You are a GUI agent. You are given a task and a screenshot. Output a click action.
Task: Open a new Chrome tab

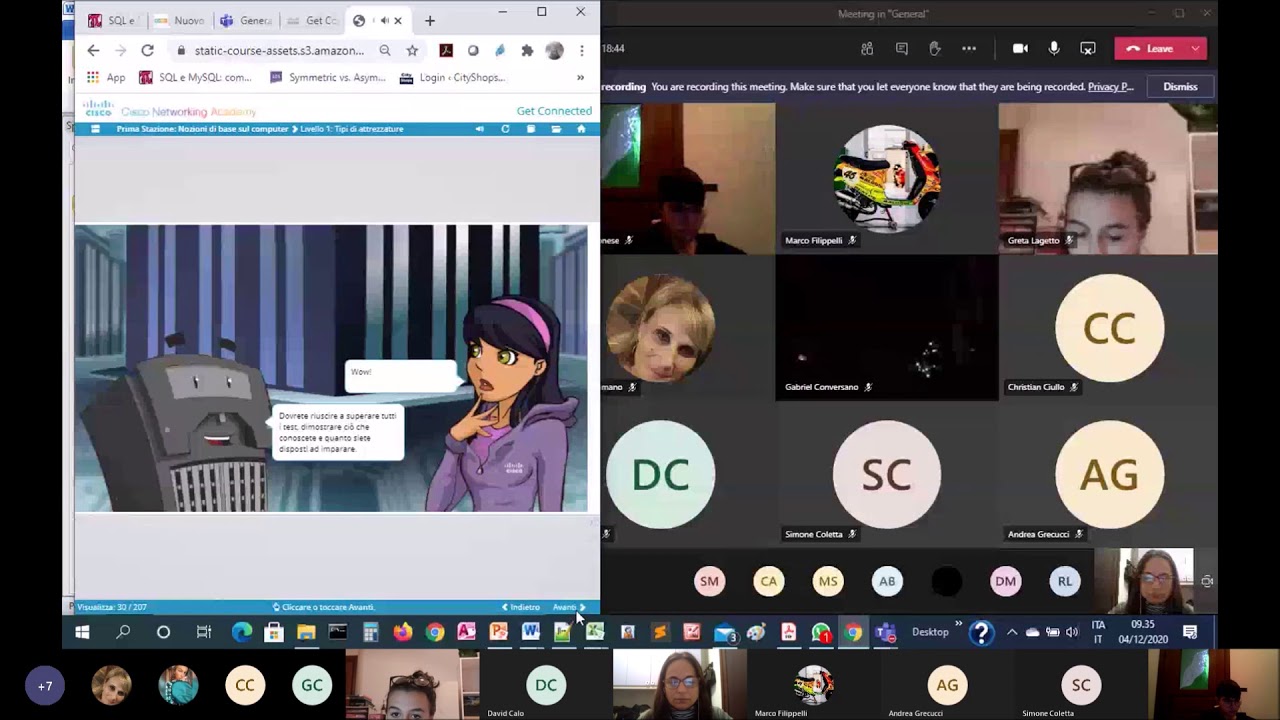pyautogui.click(x=430, y=20)
